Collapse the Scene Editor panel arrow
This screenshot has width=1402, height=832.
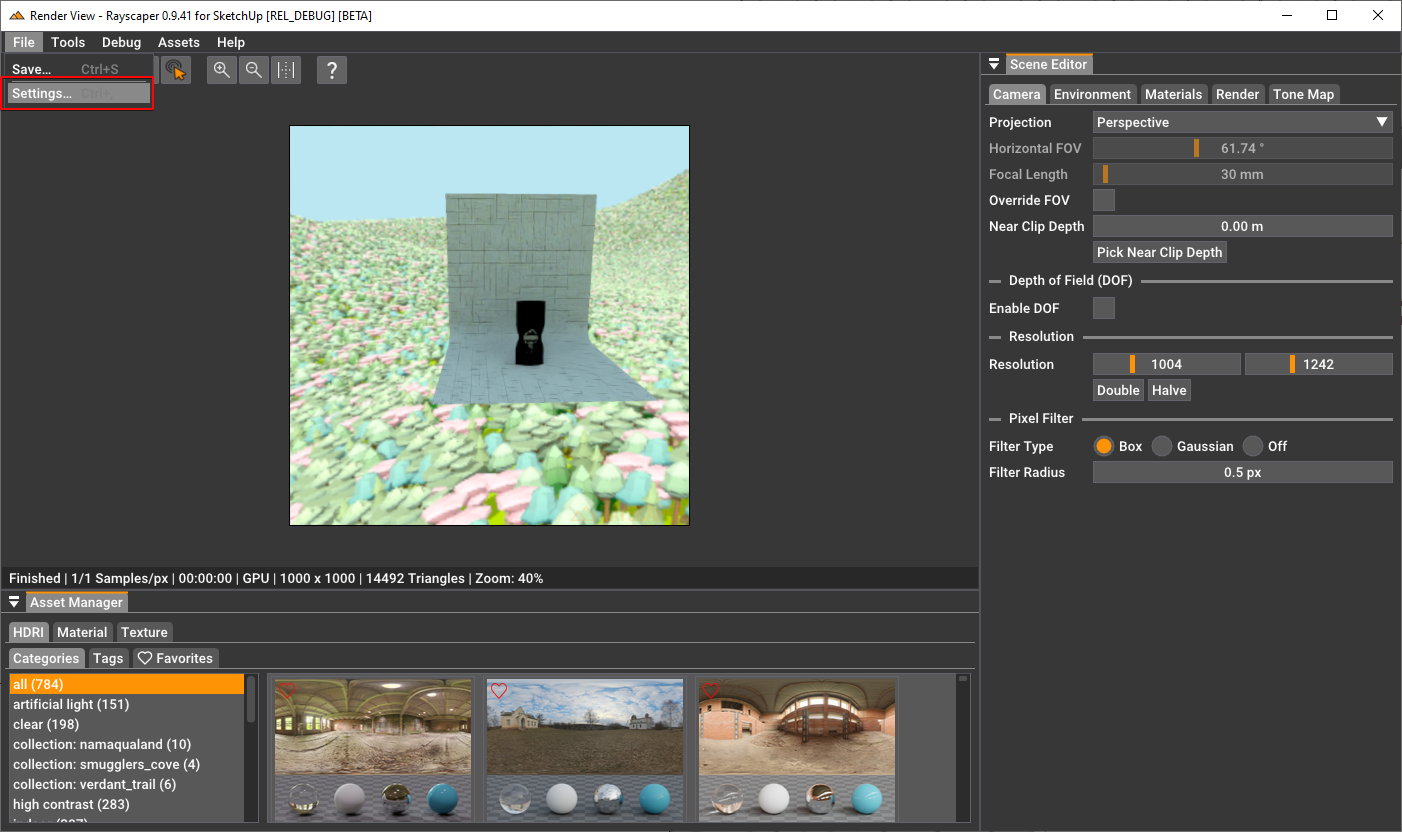pos(994,64)
